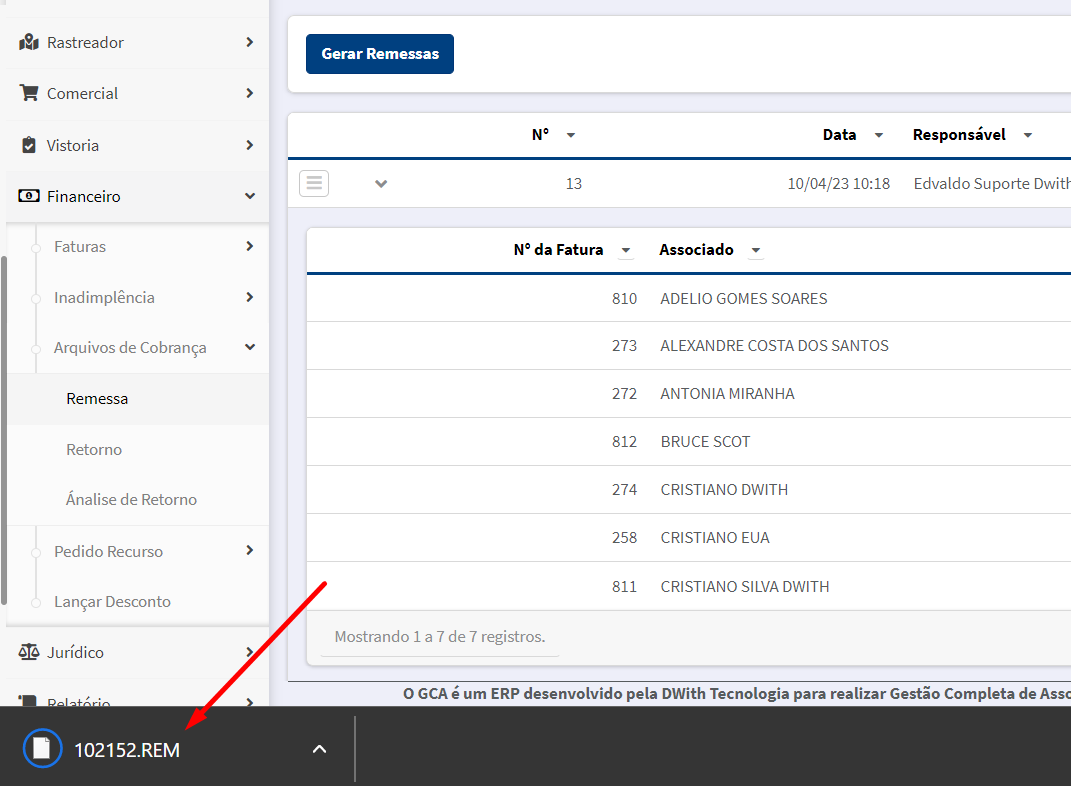Click the Gerar Remessas button
The image size is (1071, 786).
(x=380, y=54)
